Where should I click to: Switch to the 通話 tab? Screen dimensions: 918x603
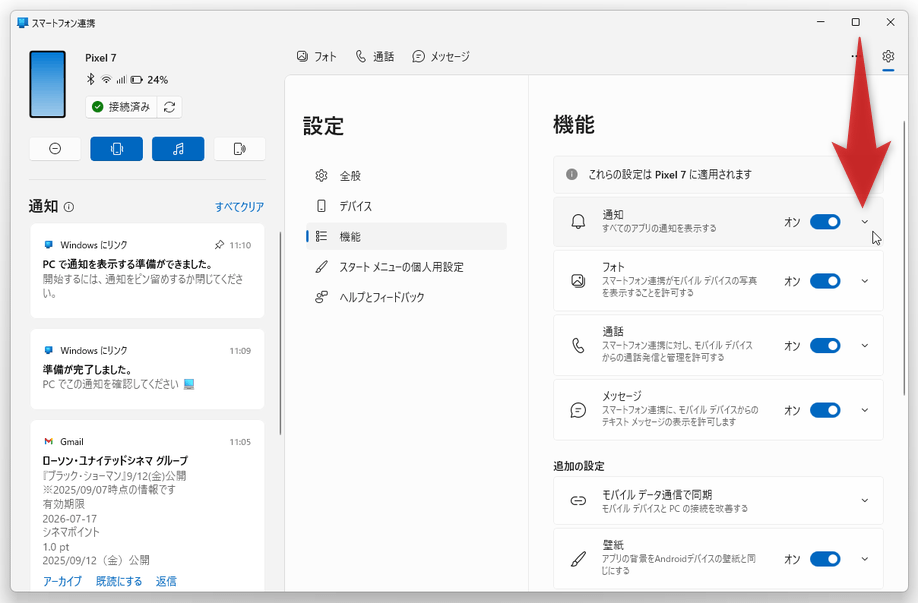tap(375, 56)
